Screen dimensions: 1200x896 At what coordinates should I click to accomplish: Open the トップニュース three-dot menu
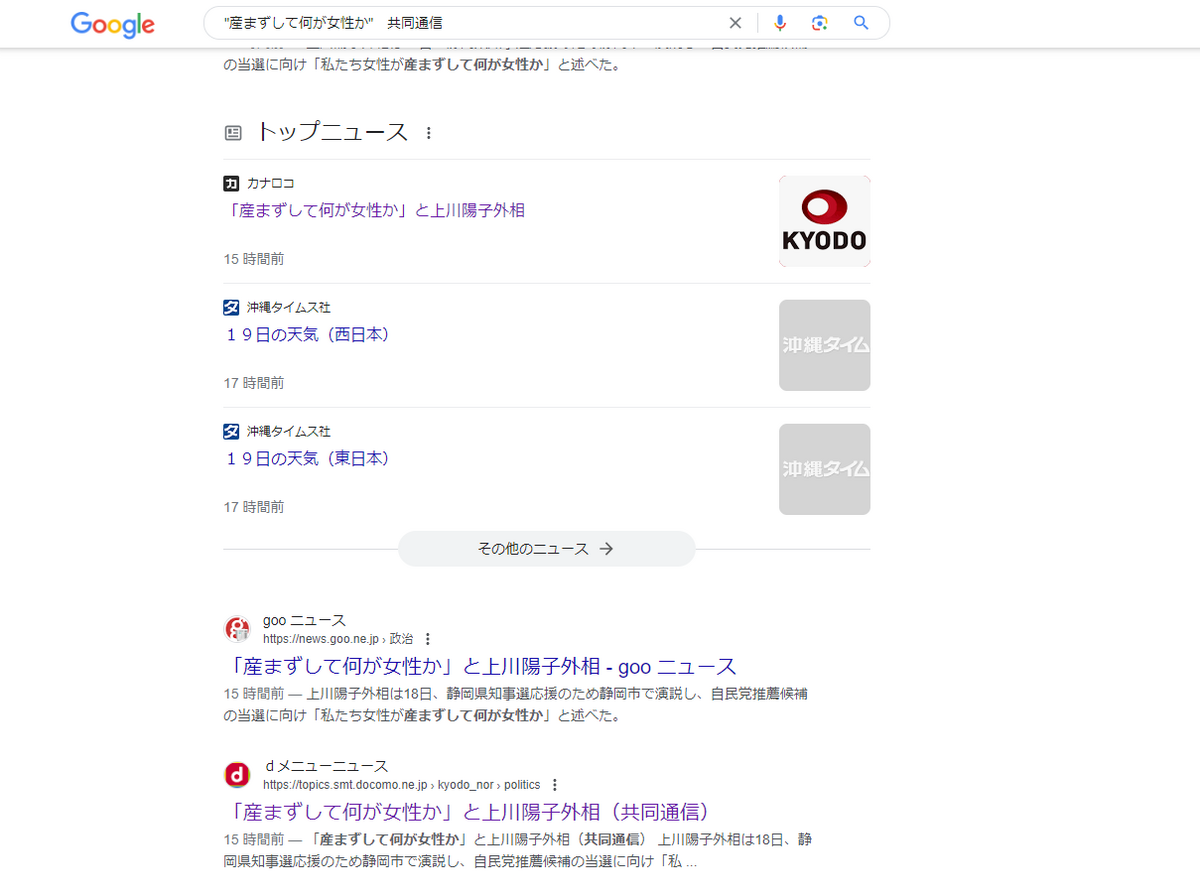[427, 131]
